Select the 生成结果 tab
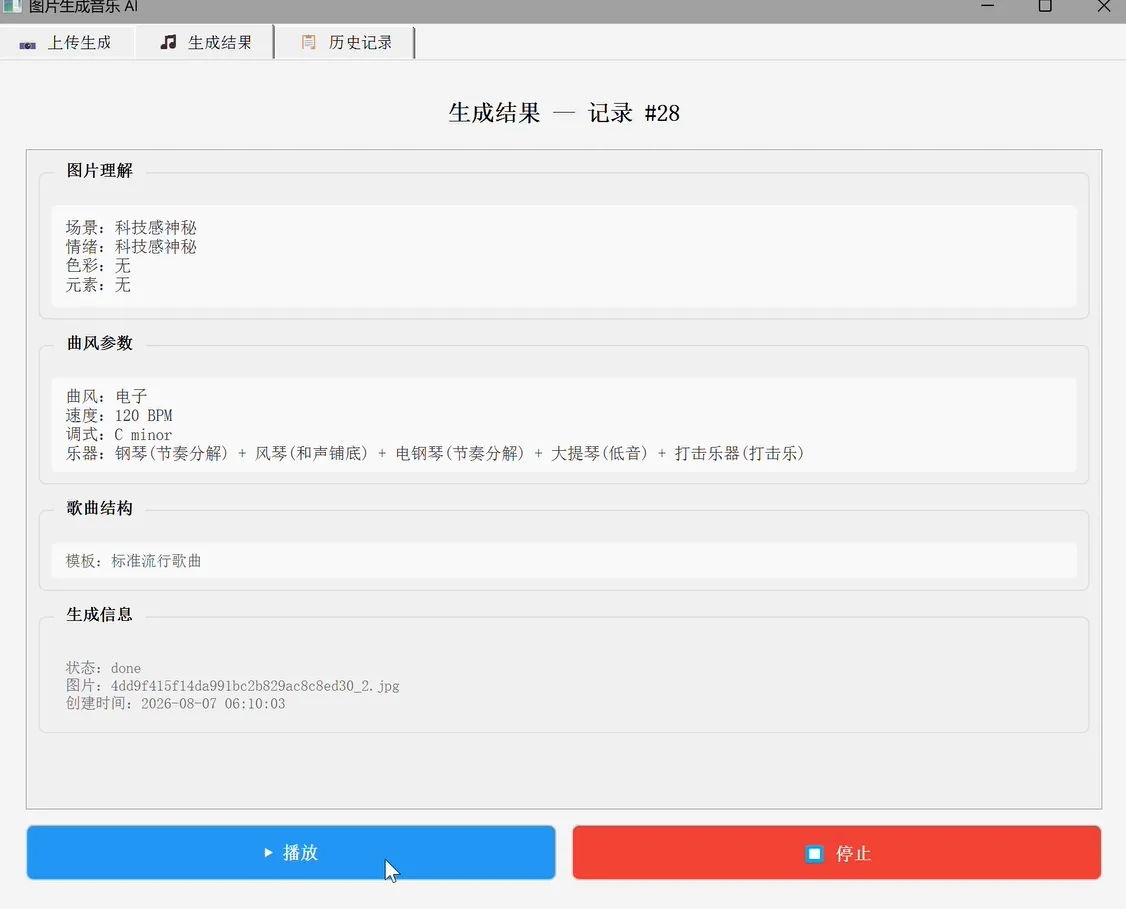This screenshot has width=1126, height=909. pos(205,42)
